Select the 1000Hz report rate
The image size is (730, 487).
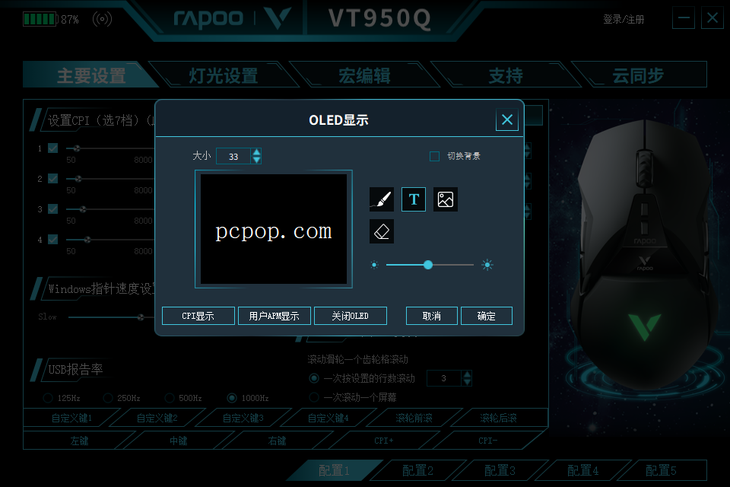pyautogui.click(x=231, y=398)
